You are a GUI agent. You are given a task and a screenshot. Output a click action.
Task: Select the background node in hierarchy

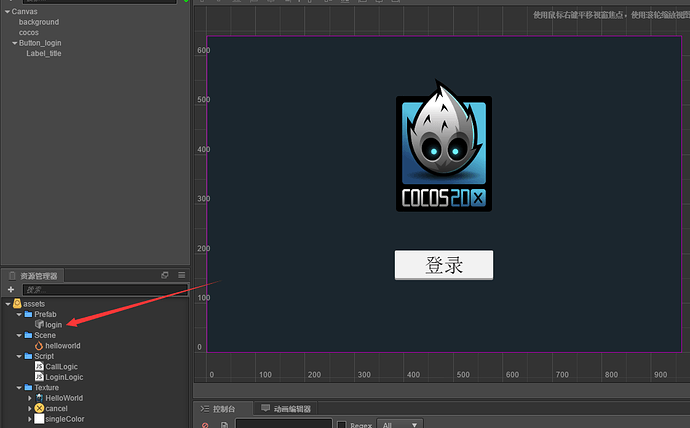(x=39, y=22)
